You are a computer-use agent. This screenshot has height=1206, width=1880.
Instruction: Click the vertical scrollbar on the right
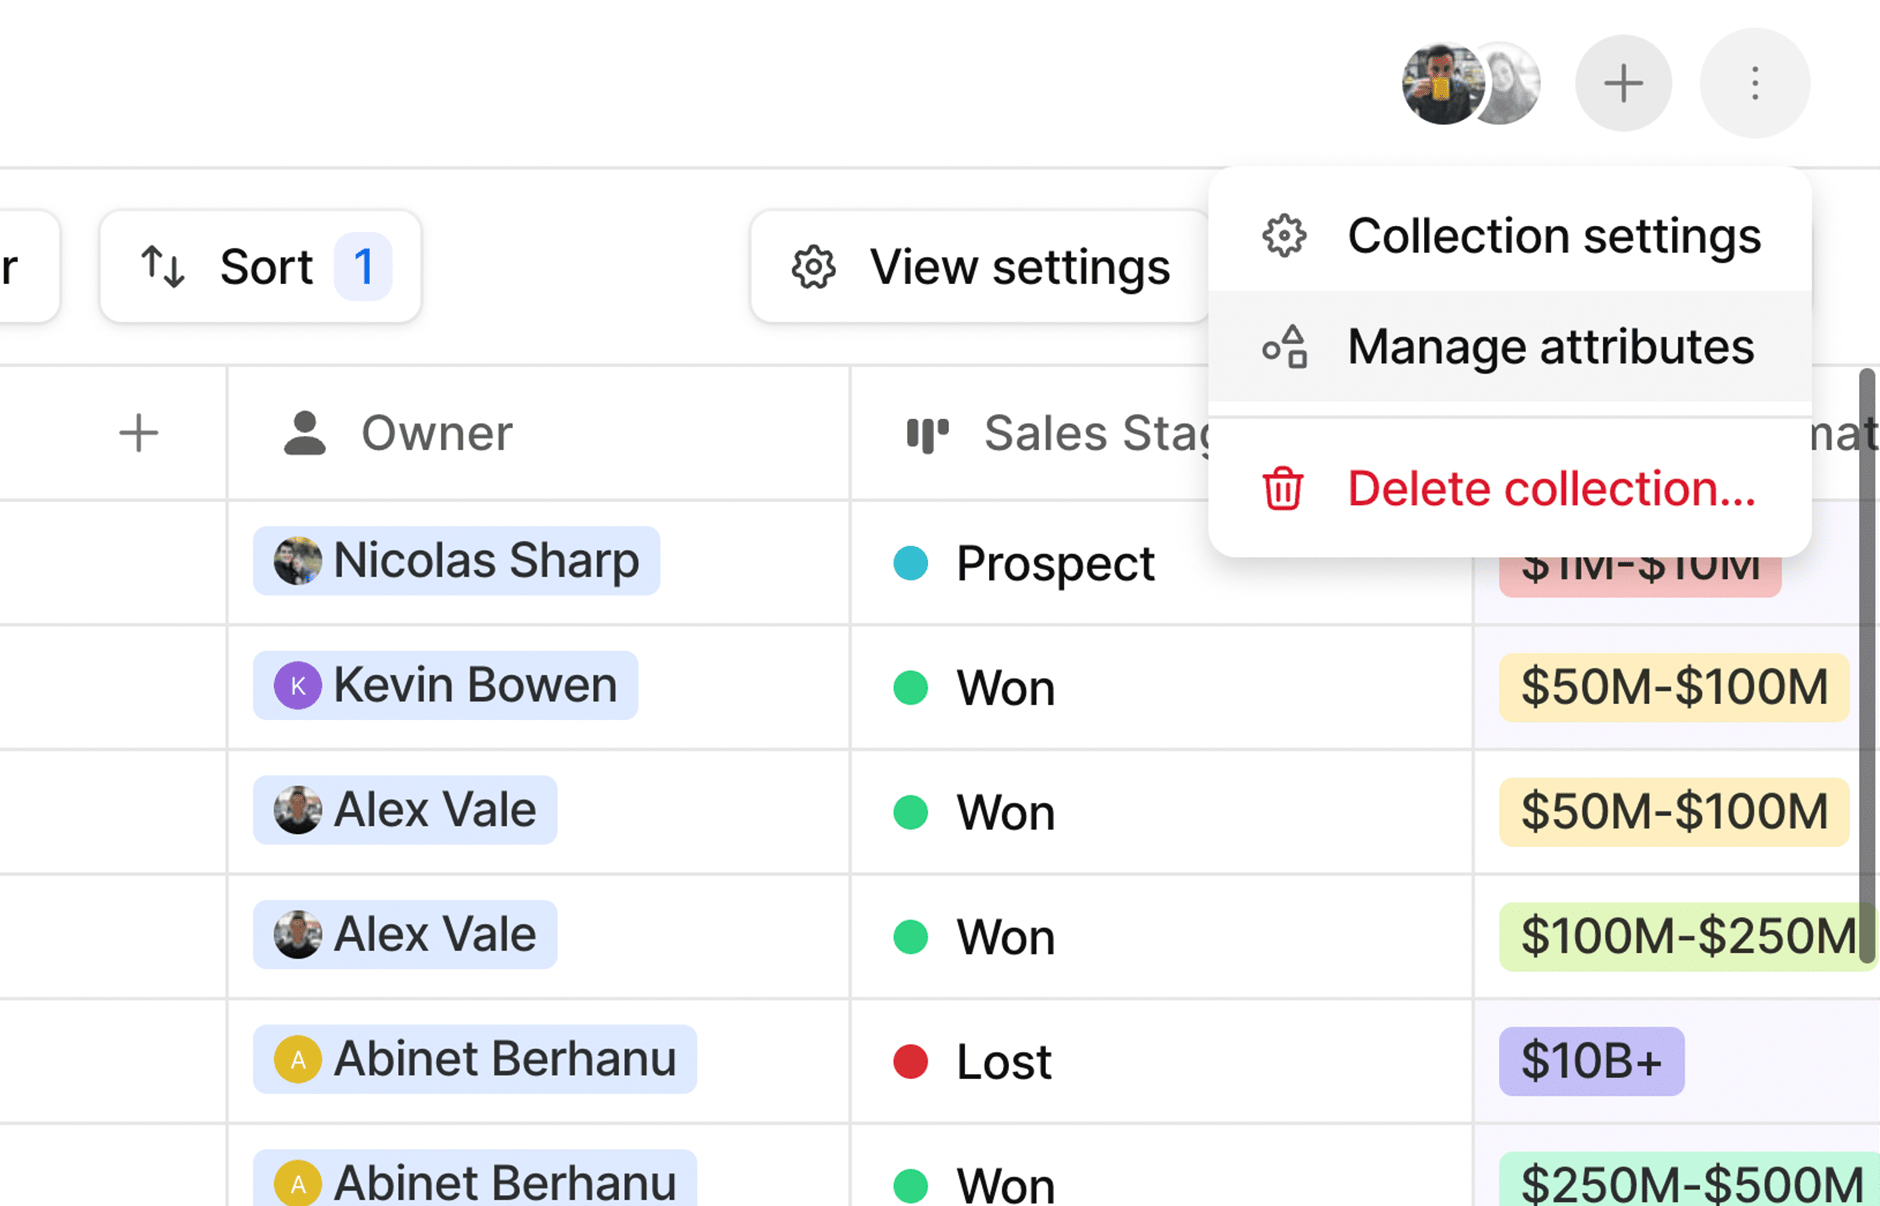(1866, 667)
